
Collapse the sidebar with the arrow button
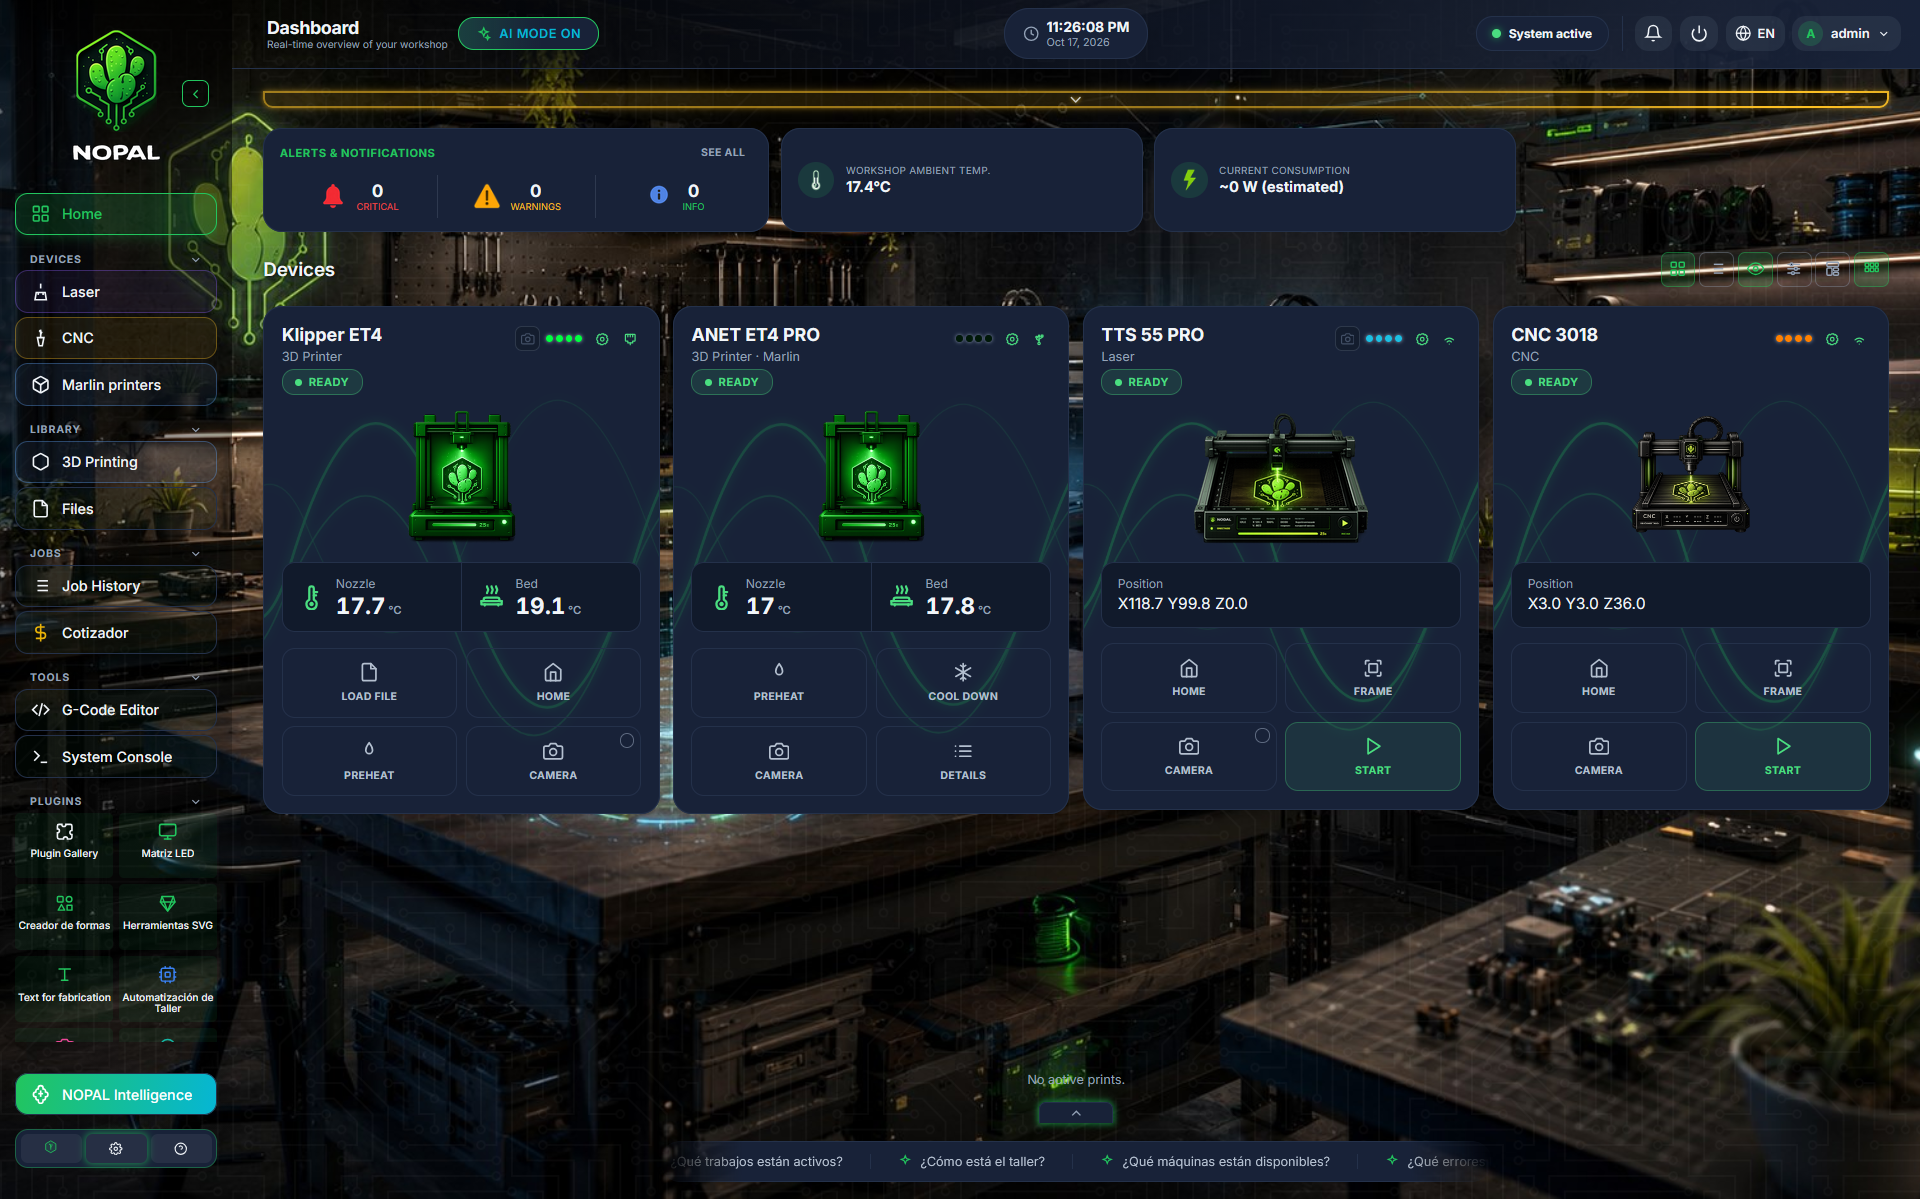(x=196, y=94)
